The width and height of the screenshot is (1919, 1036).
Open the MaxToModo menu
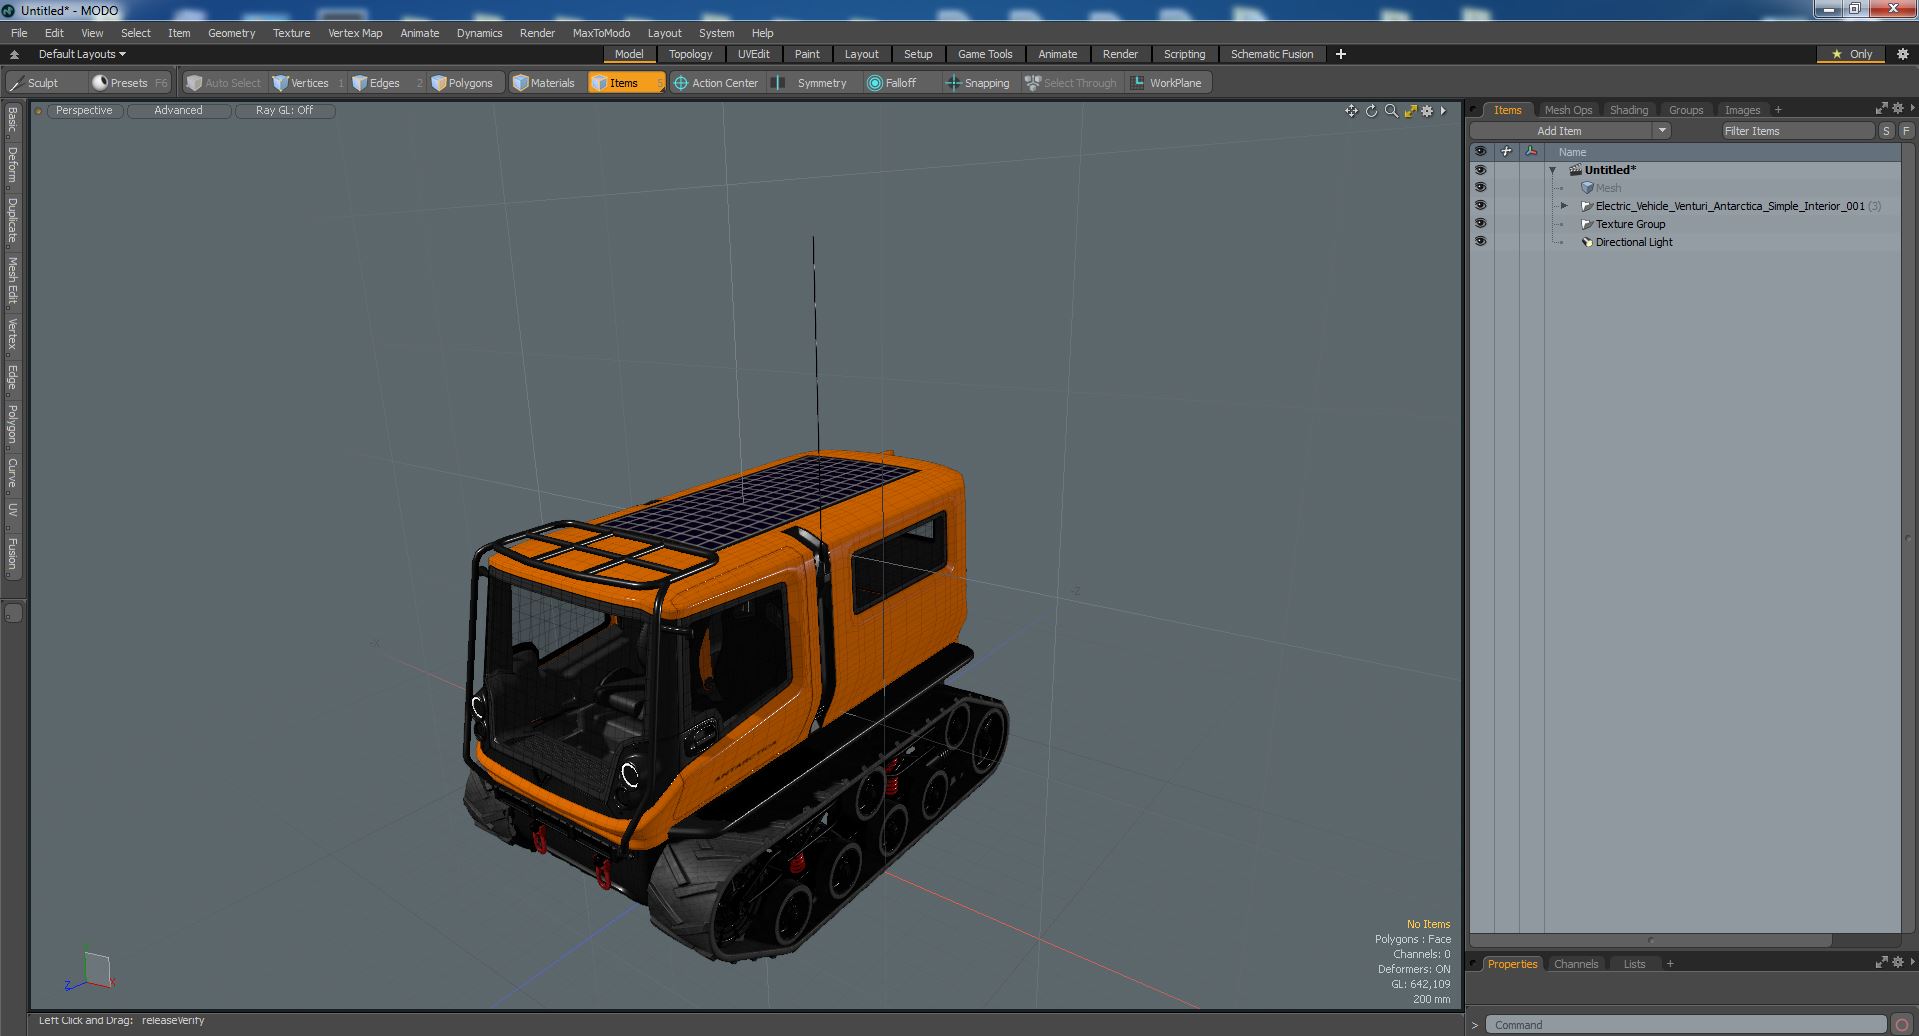[601, 33]
